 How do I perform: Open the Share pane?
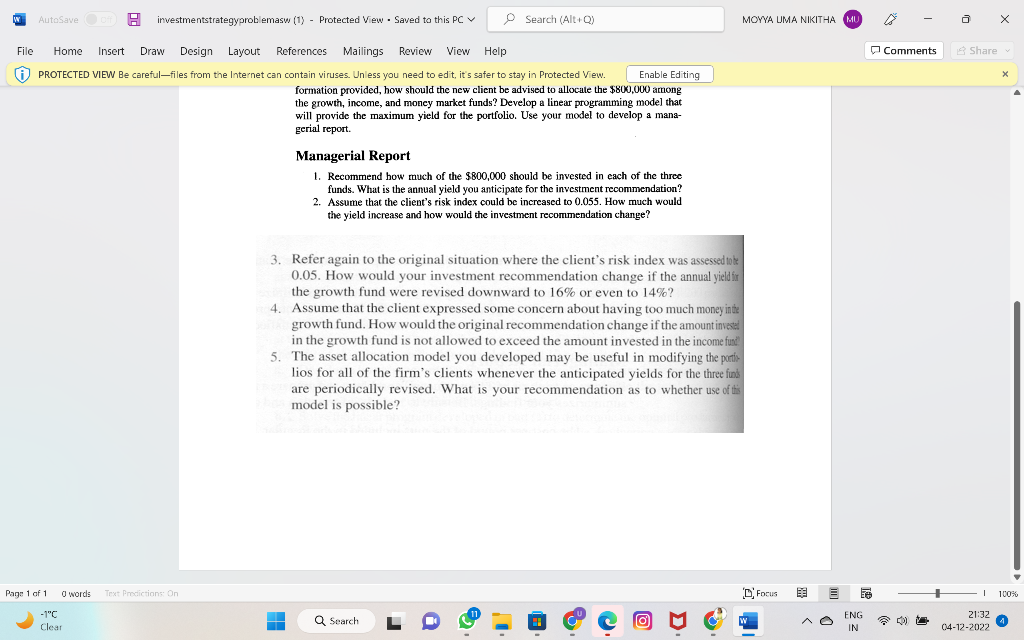click(x=979, y=51)
